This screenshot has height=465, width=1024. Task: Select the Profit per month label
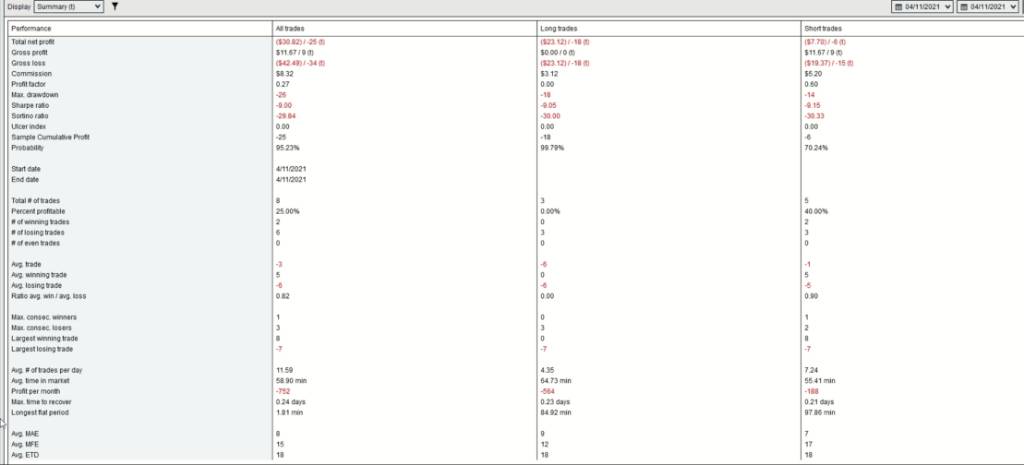coord(36,391)
